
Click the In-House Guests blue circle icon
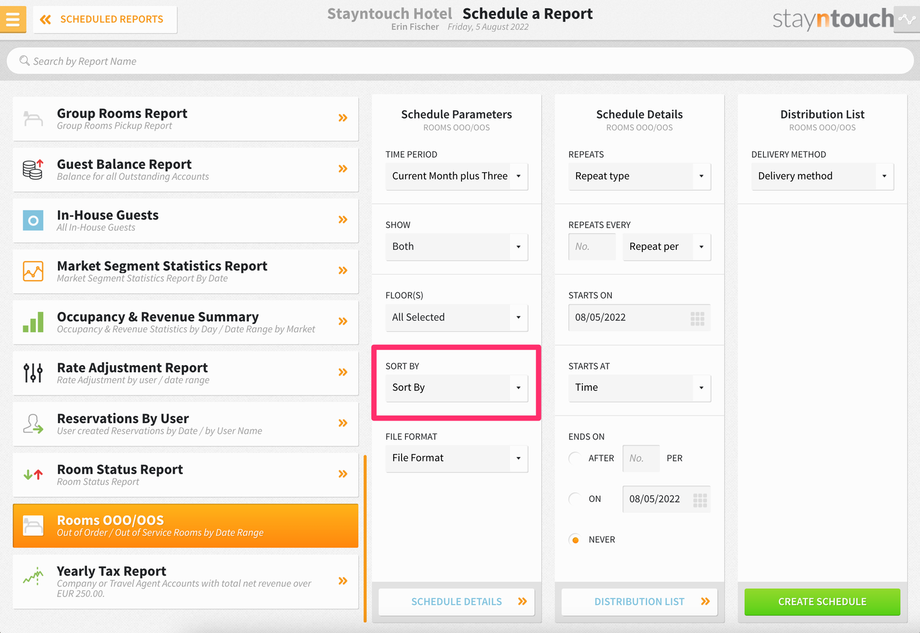click(x=33, y=220)
